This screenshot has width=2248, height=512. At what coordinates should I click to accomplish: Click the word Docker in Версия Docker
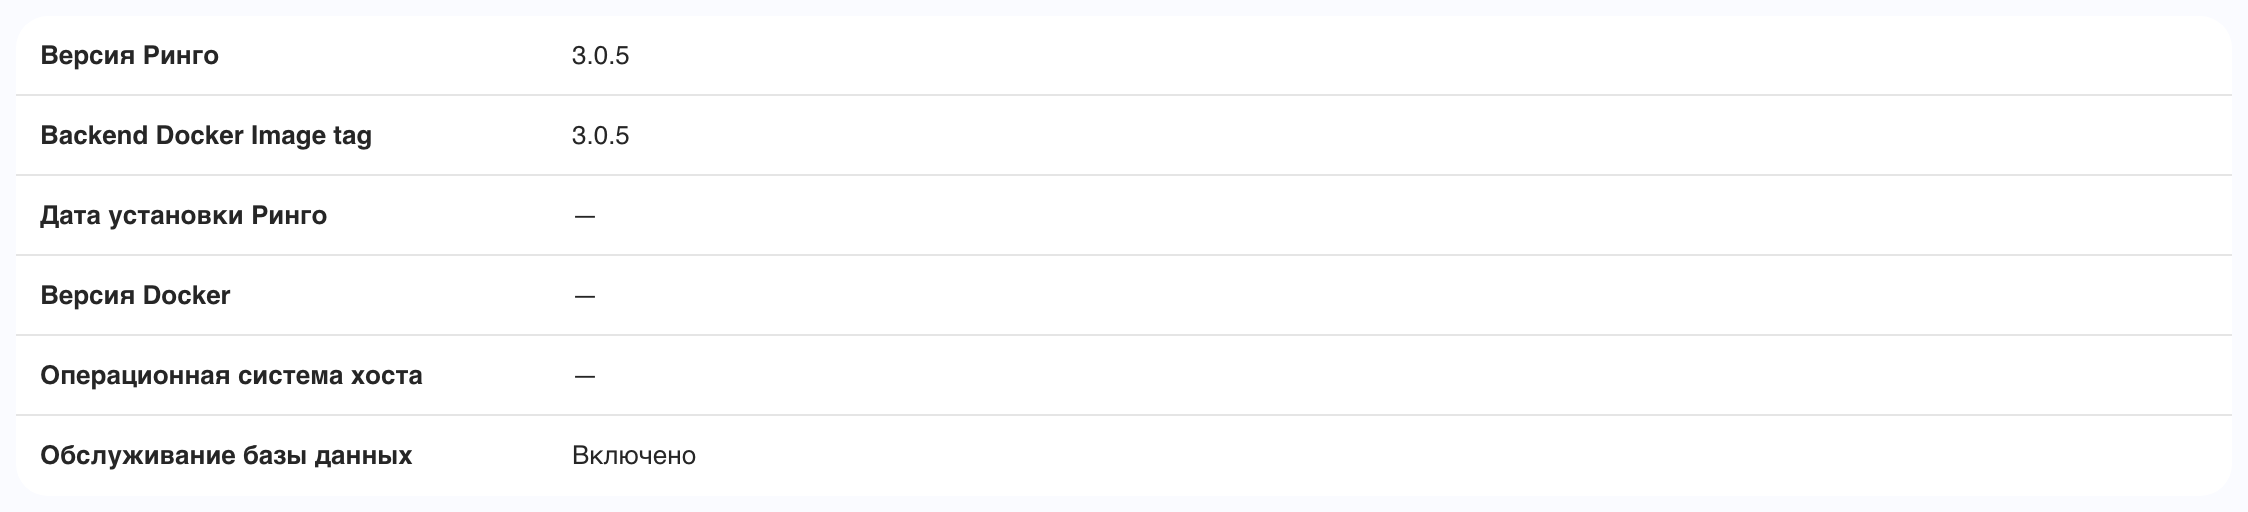[x=187, y=295]
